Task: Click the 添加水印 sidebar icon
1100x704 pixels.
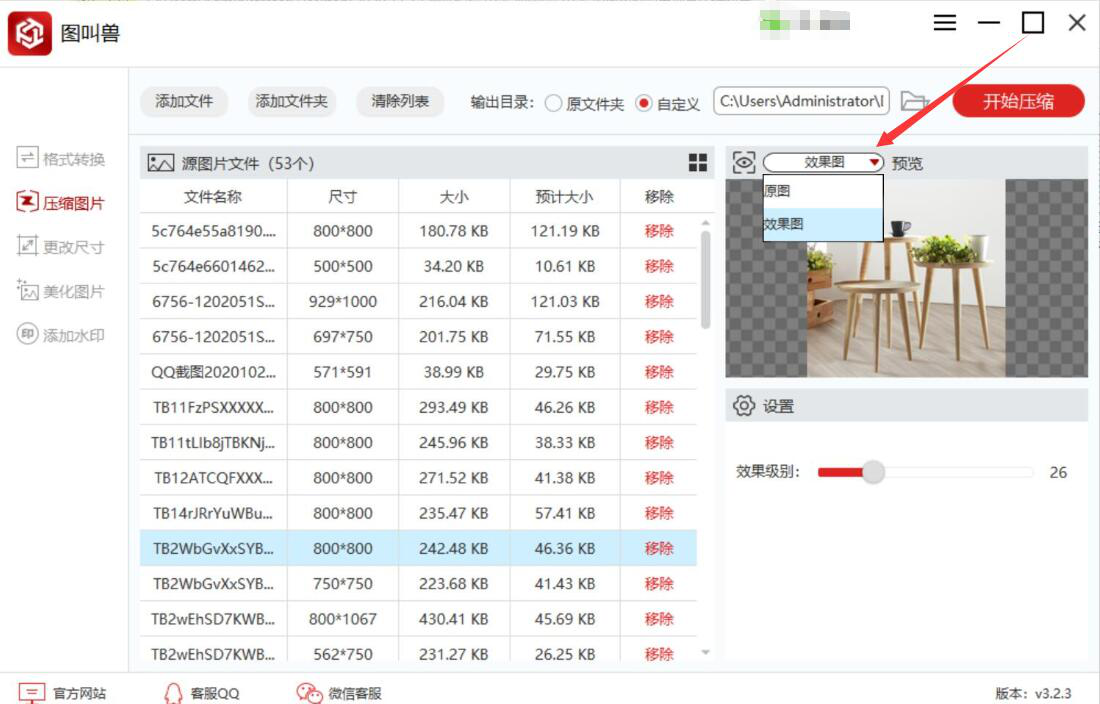Action: click(27, 334)
